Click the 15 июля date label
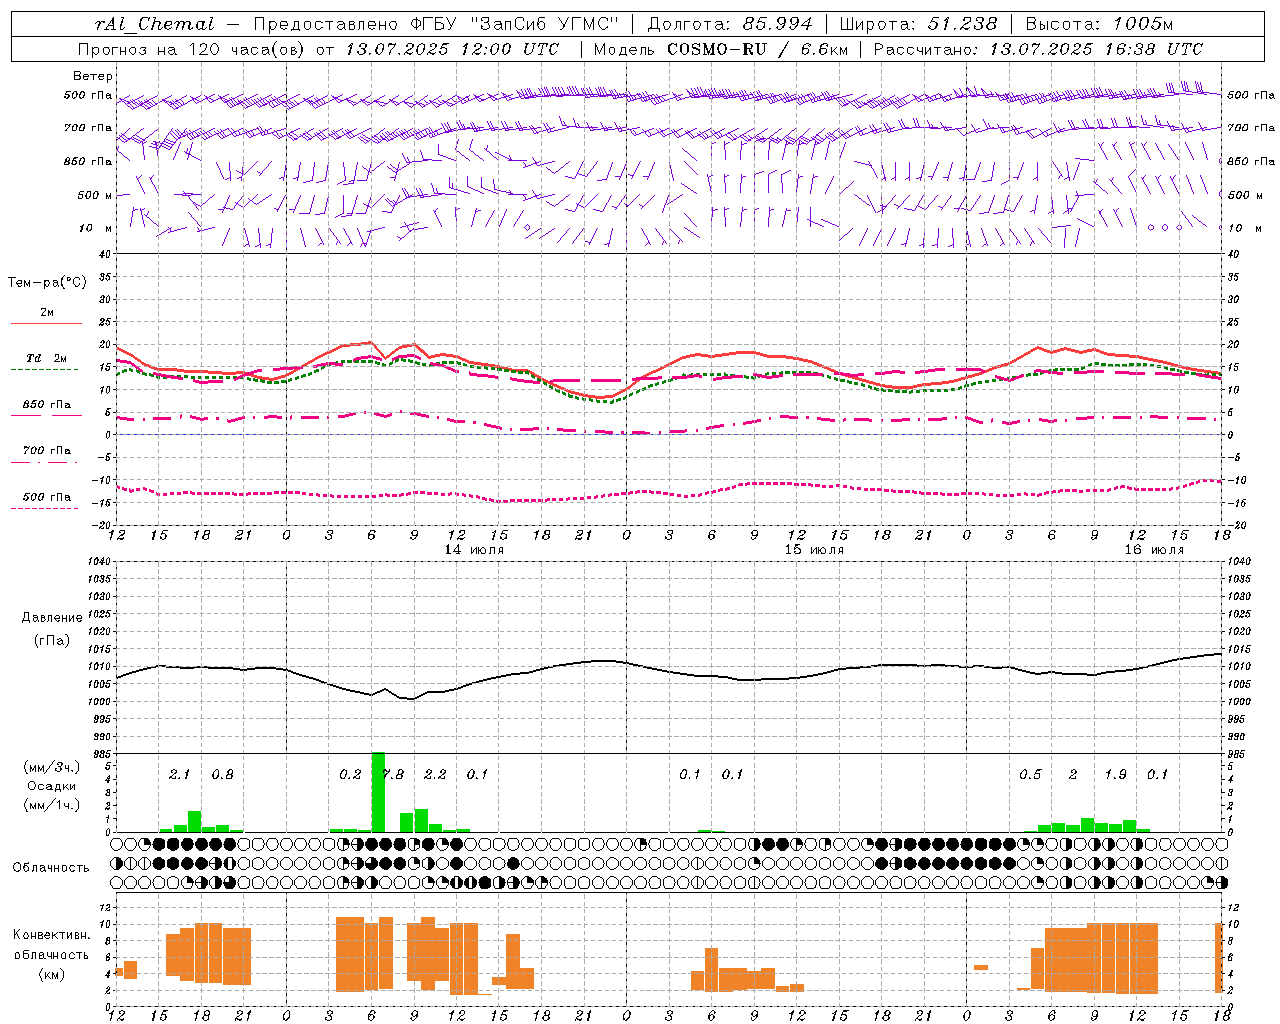The image size is (1280, 1024). (814, 550)
